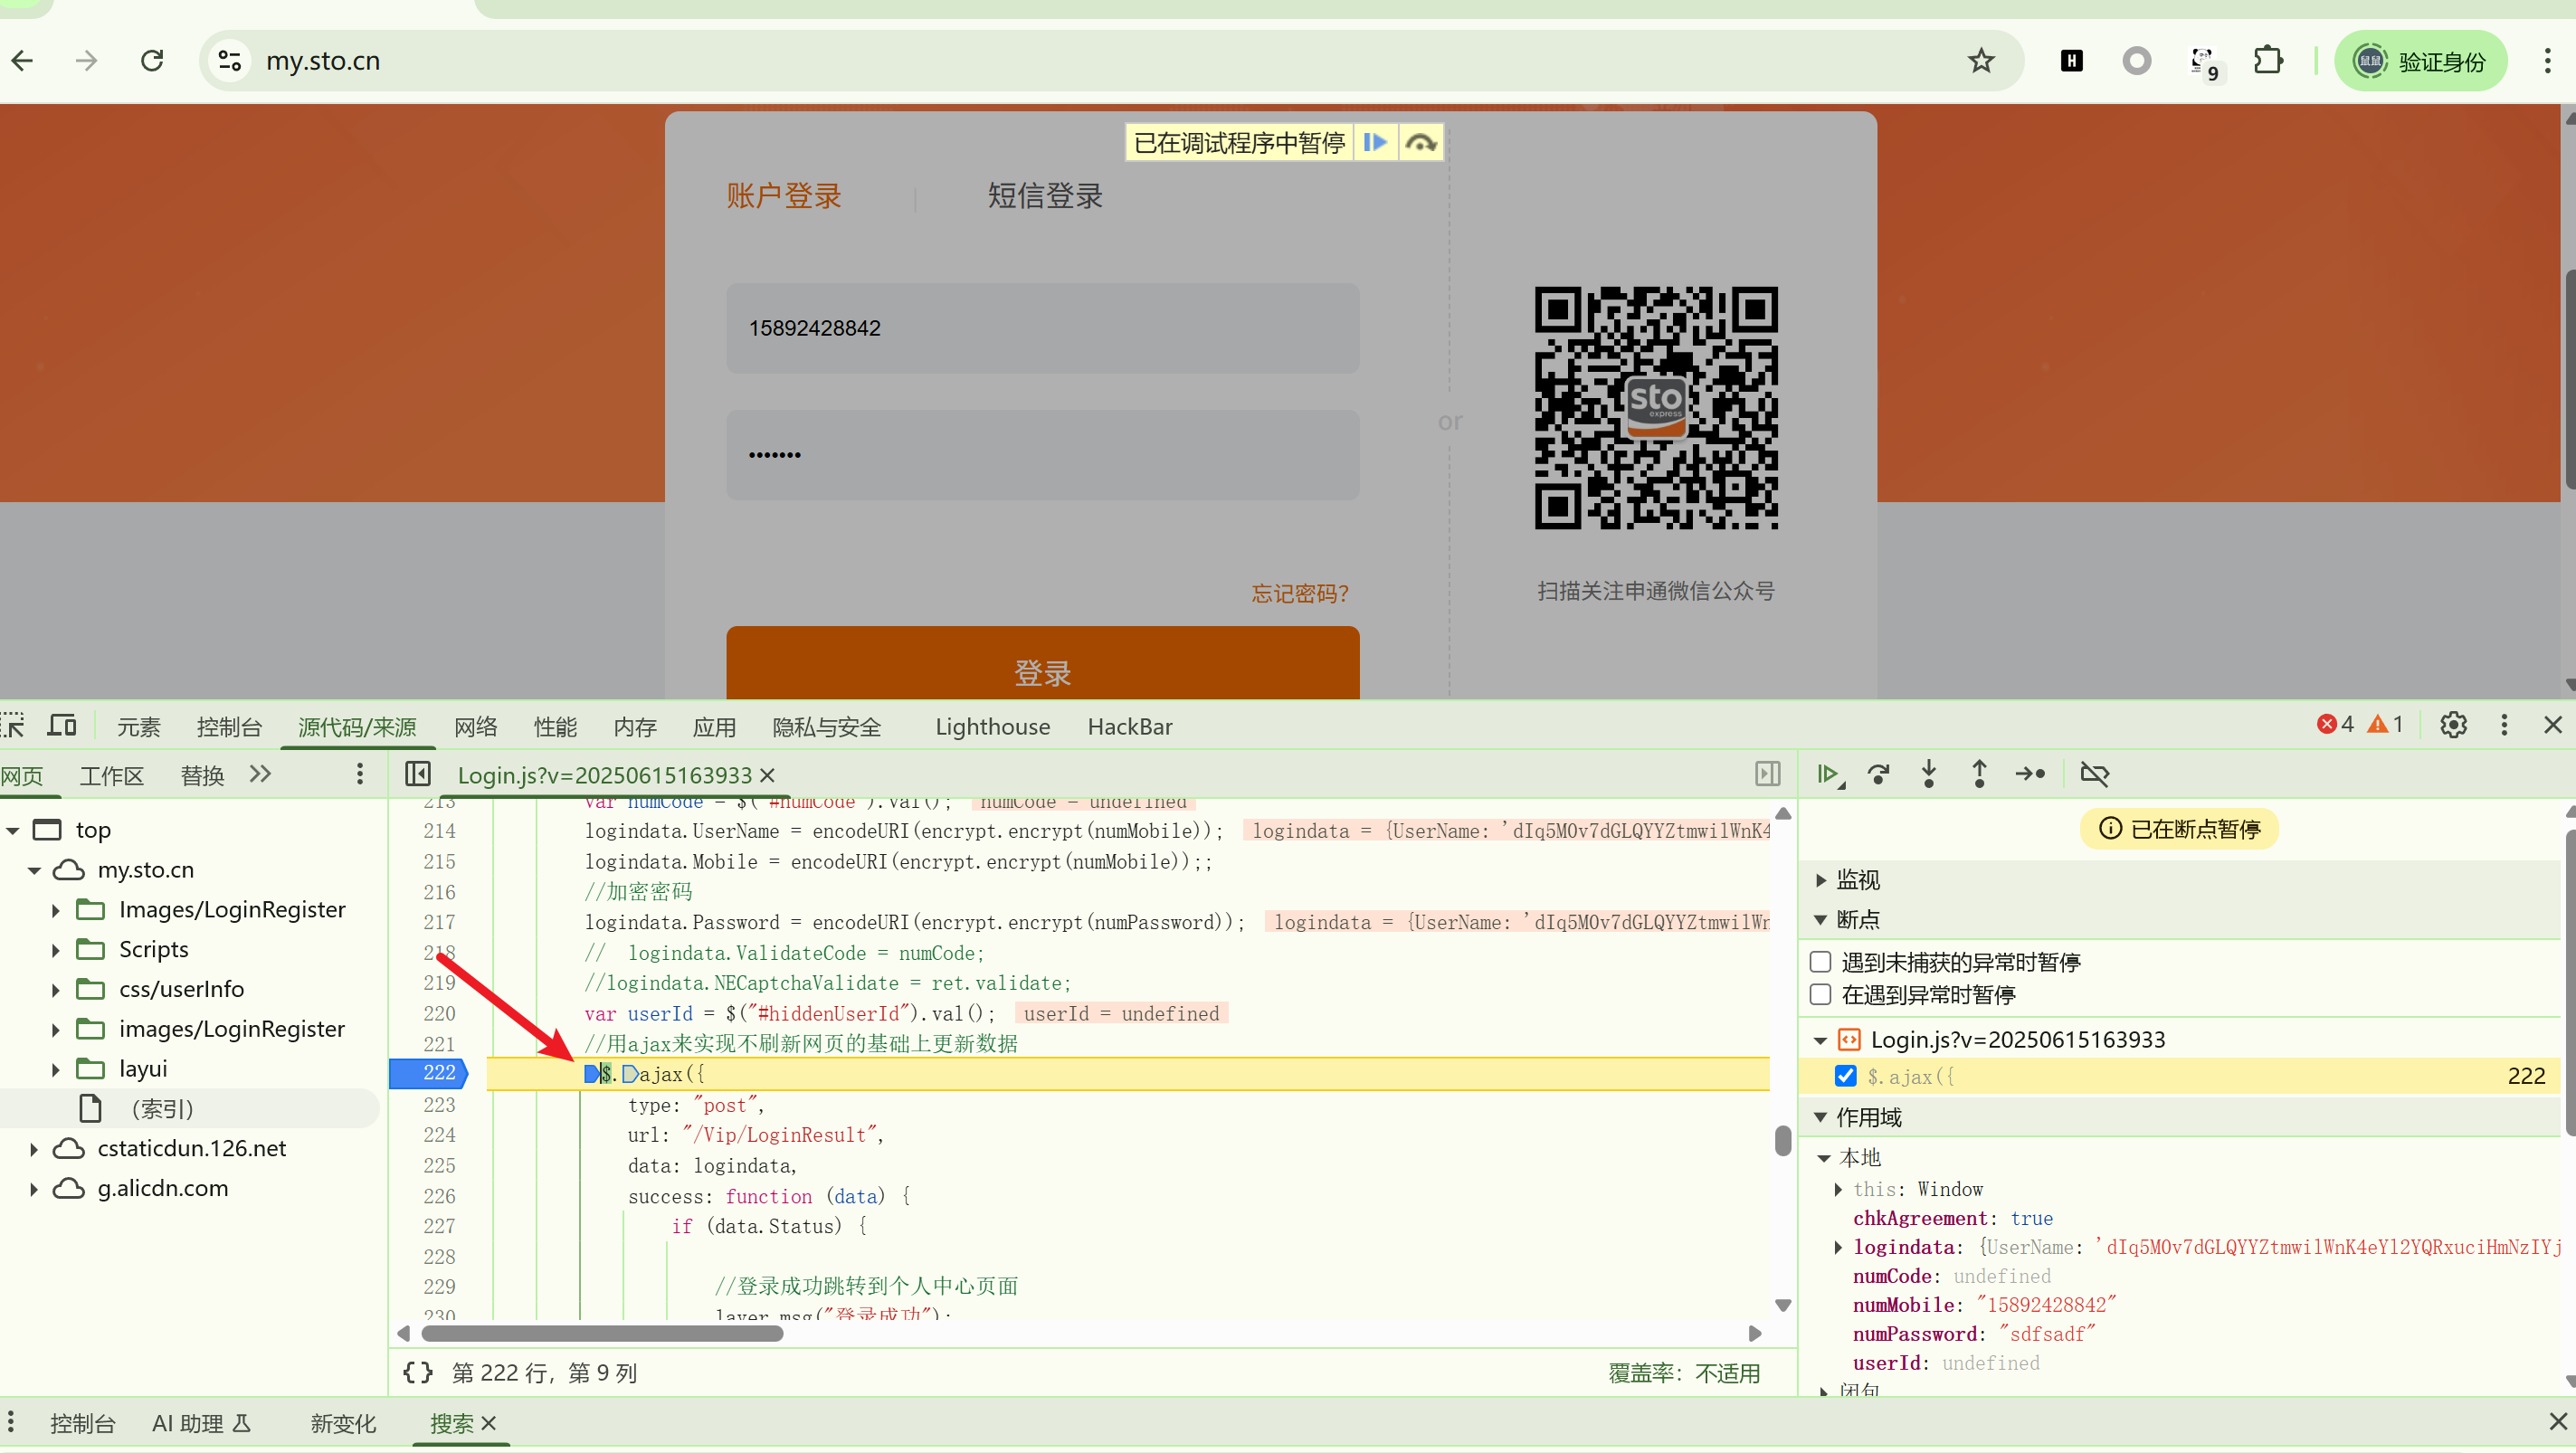
Task: Expand the logindata object in scope
Action: (1838, 1247)
